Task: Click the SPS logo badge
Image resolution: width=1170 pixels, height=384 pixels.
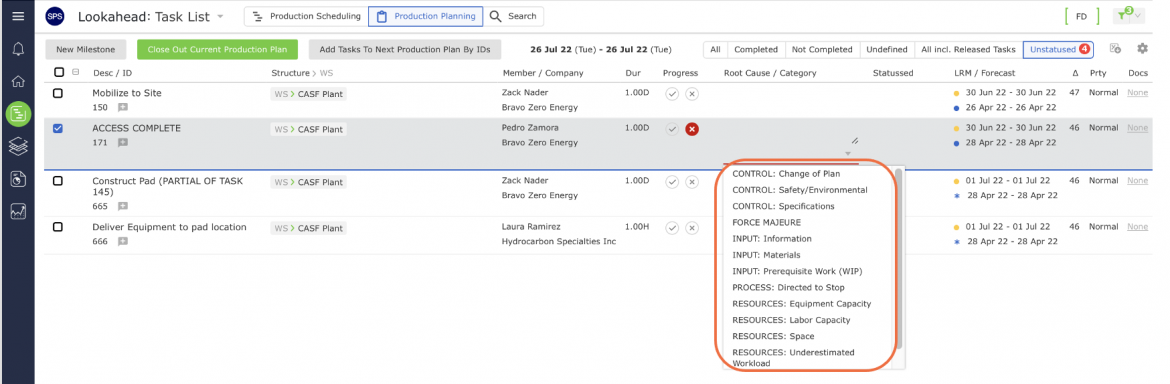Action: tap(54, 16)
